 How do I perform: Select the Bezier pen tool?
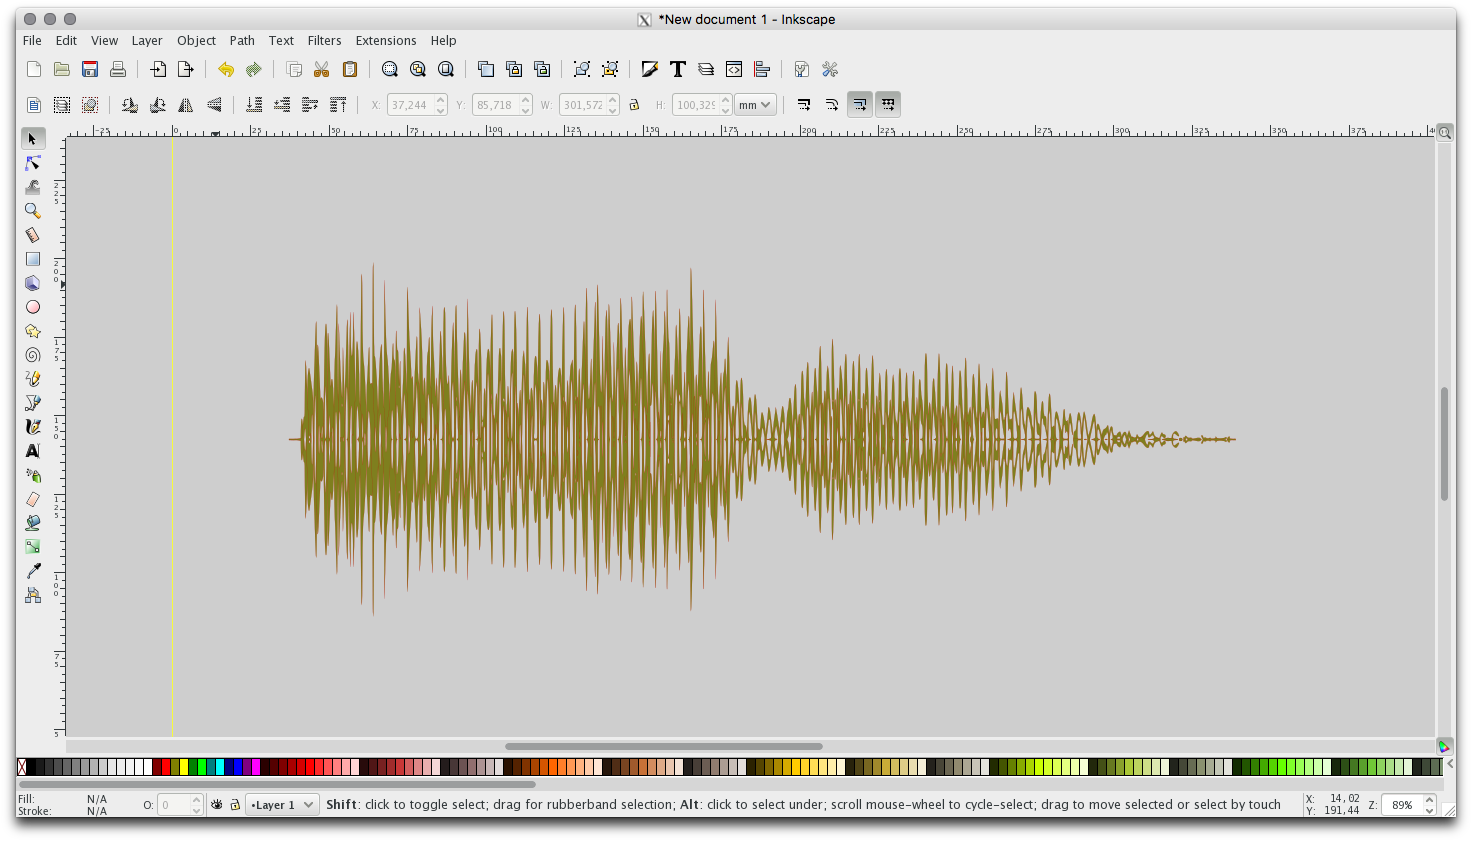coord(33,403)
